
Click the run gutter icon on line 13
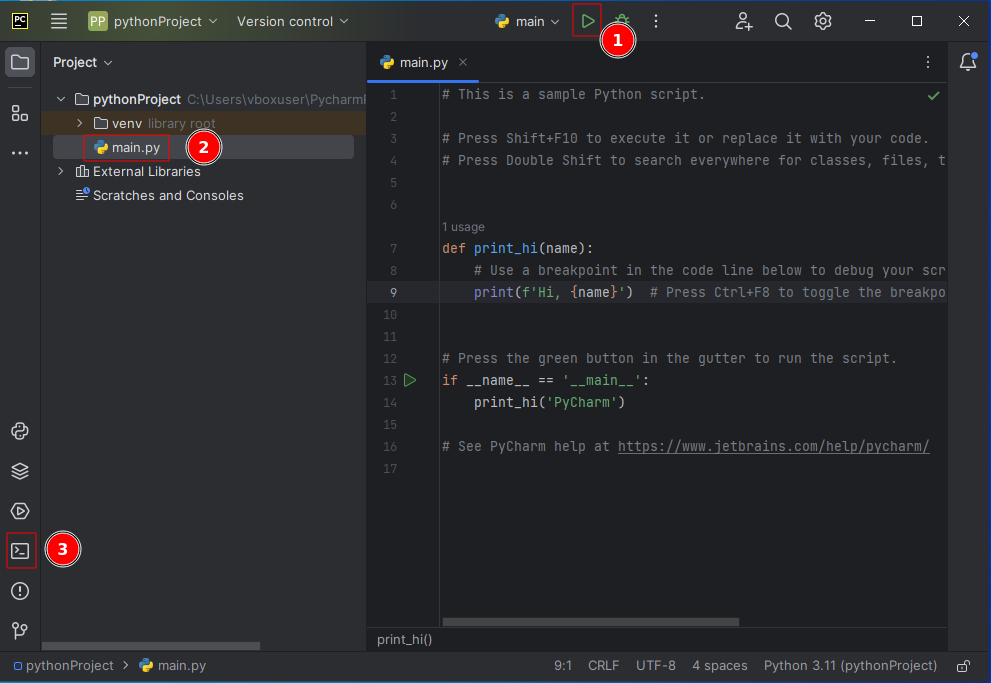pyautogui.click(x=410, y=380)
